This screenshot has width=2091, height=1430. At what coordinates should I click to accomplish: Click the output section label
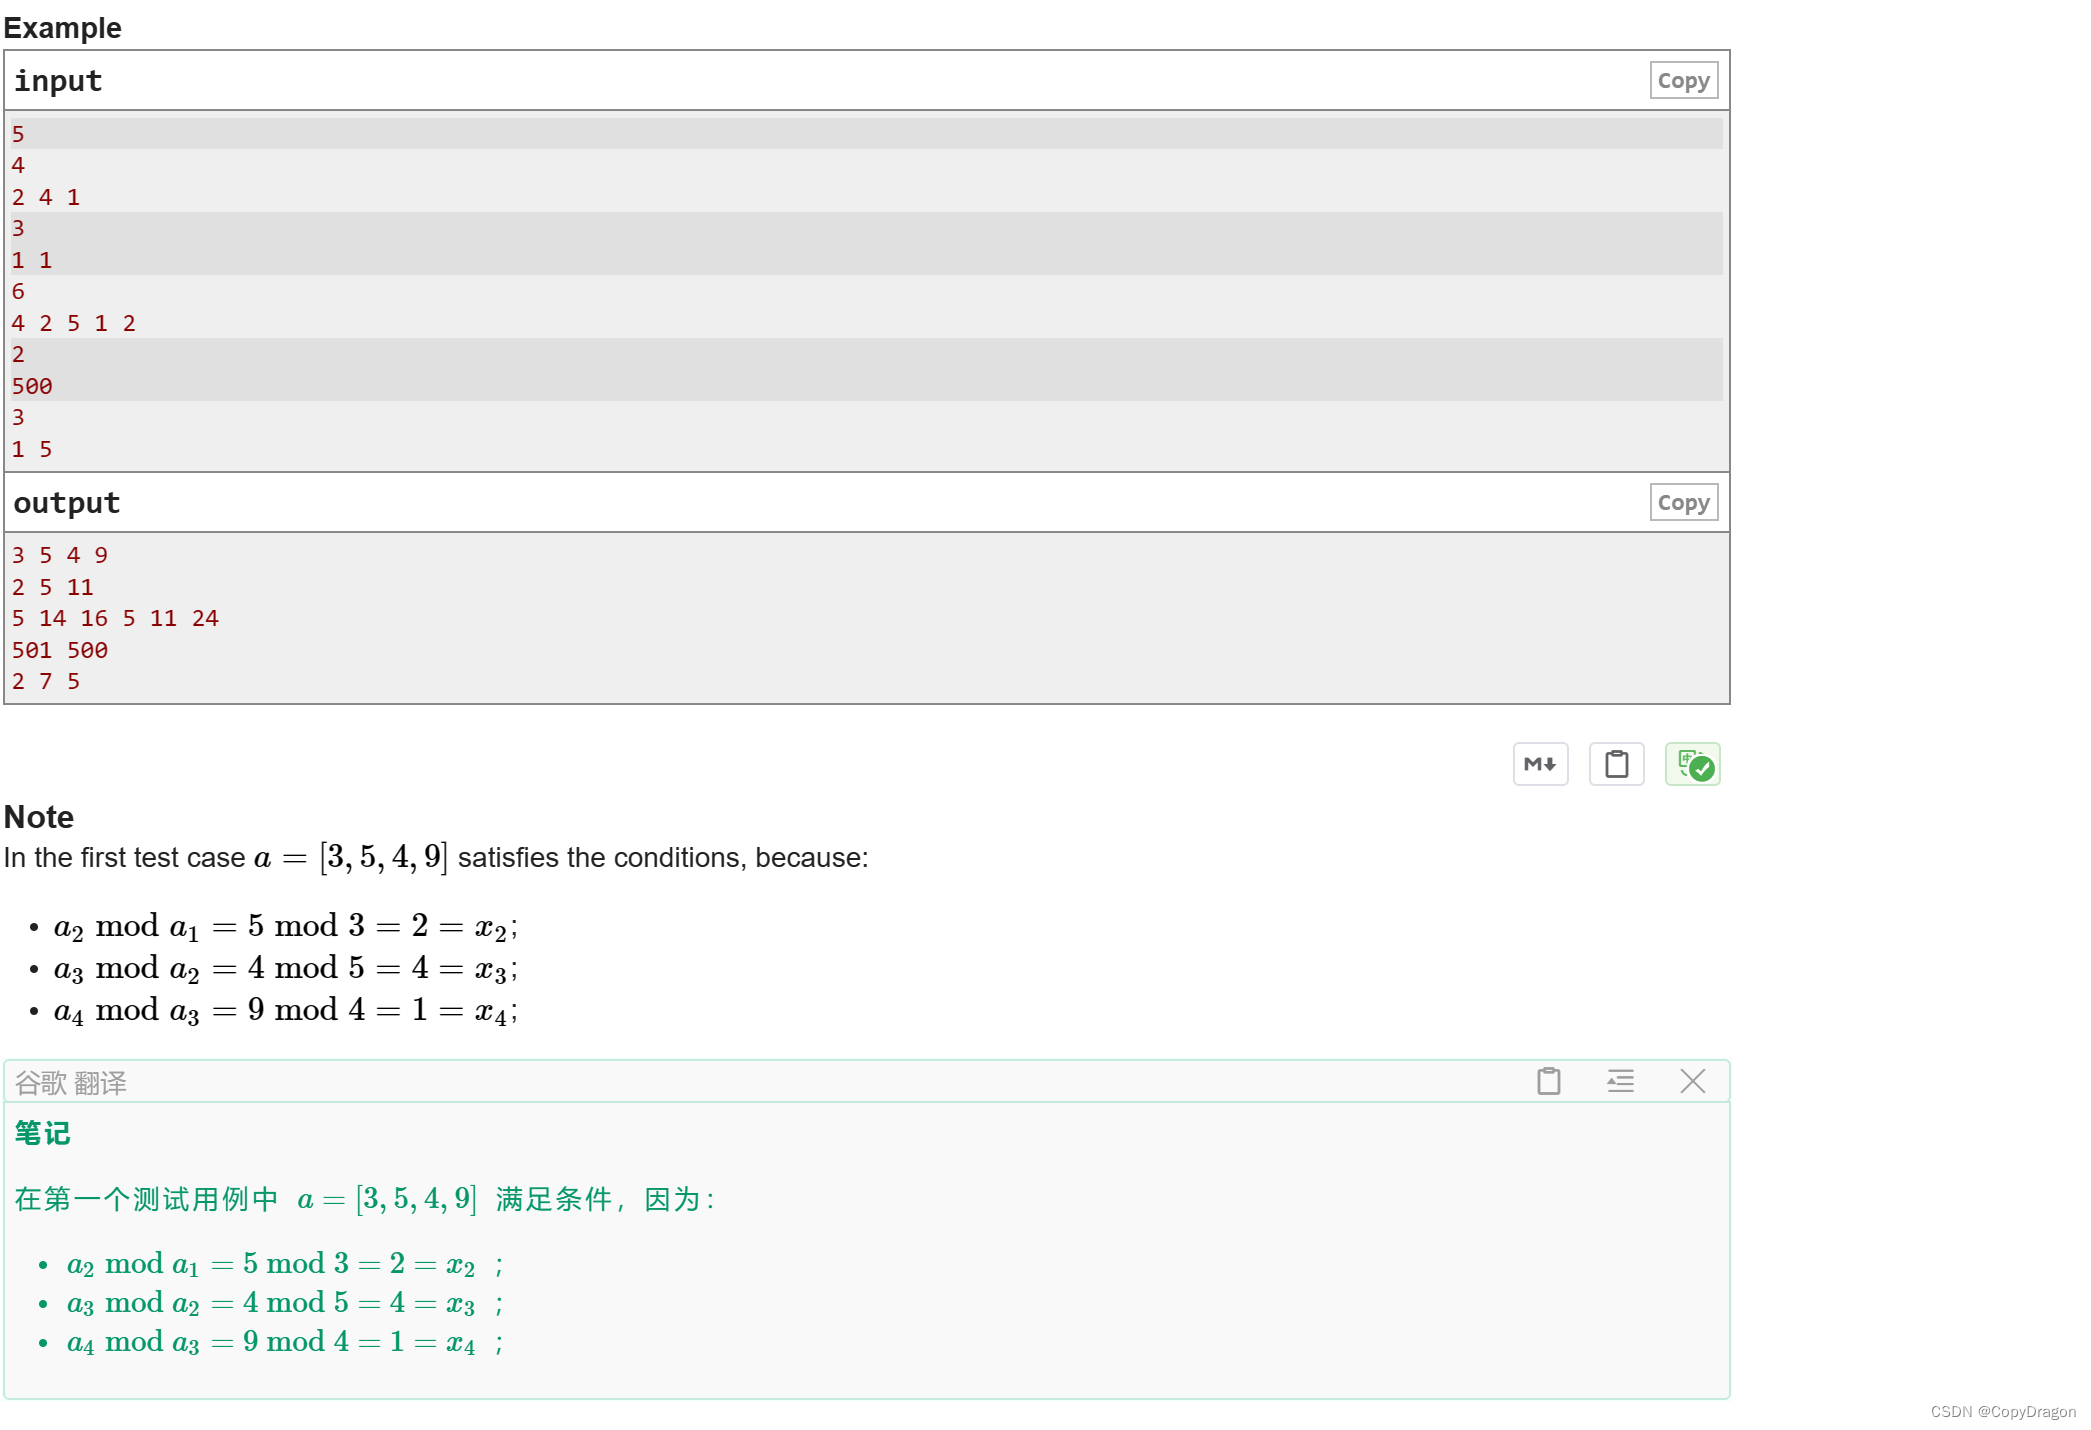tap(66, 502)
